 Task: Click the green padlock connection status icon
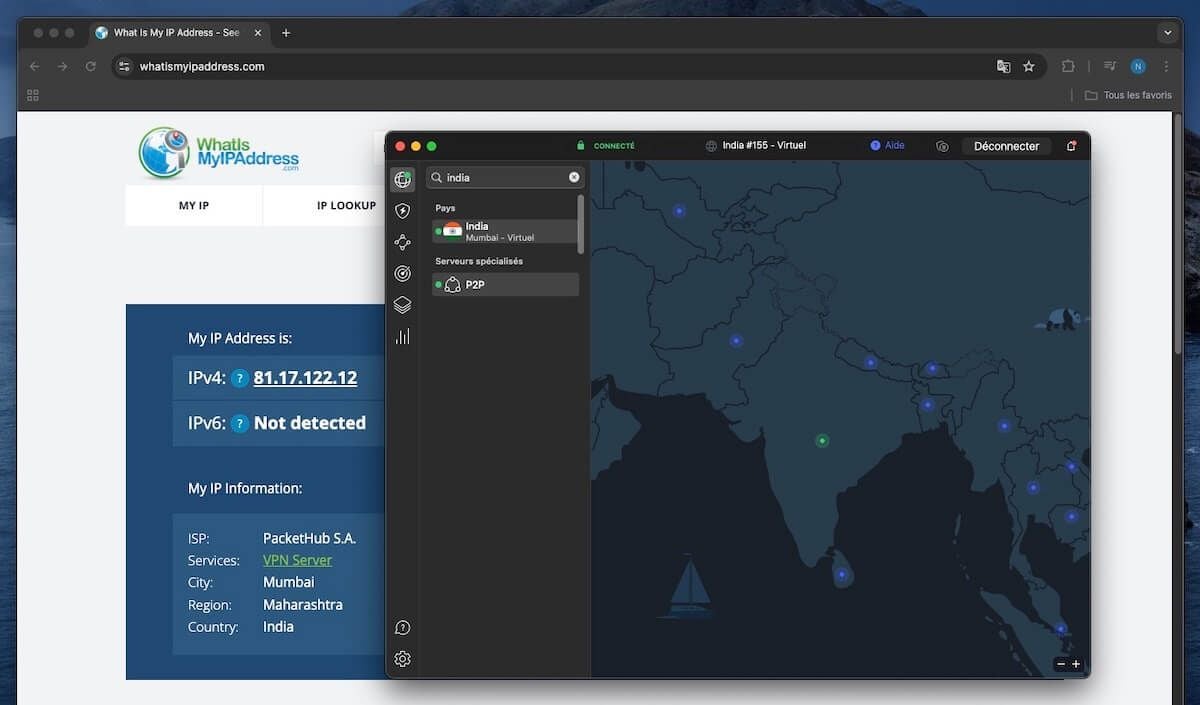point(580,146)
